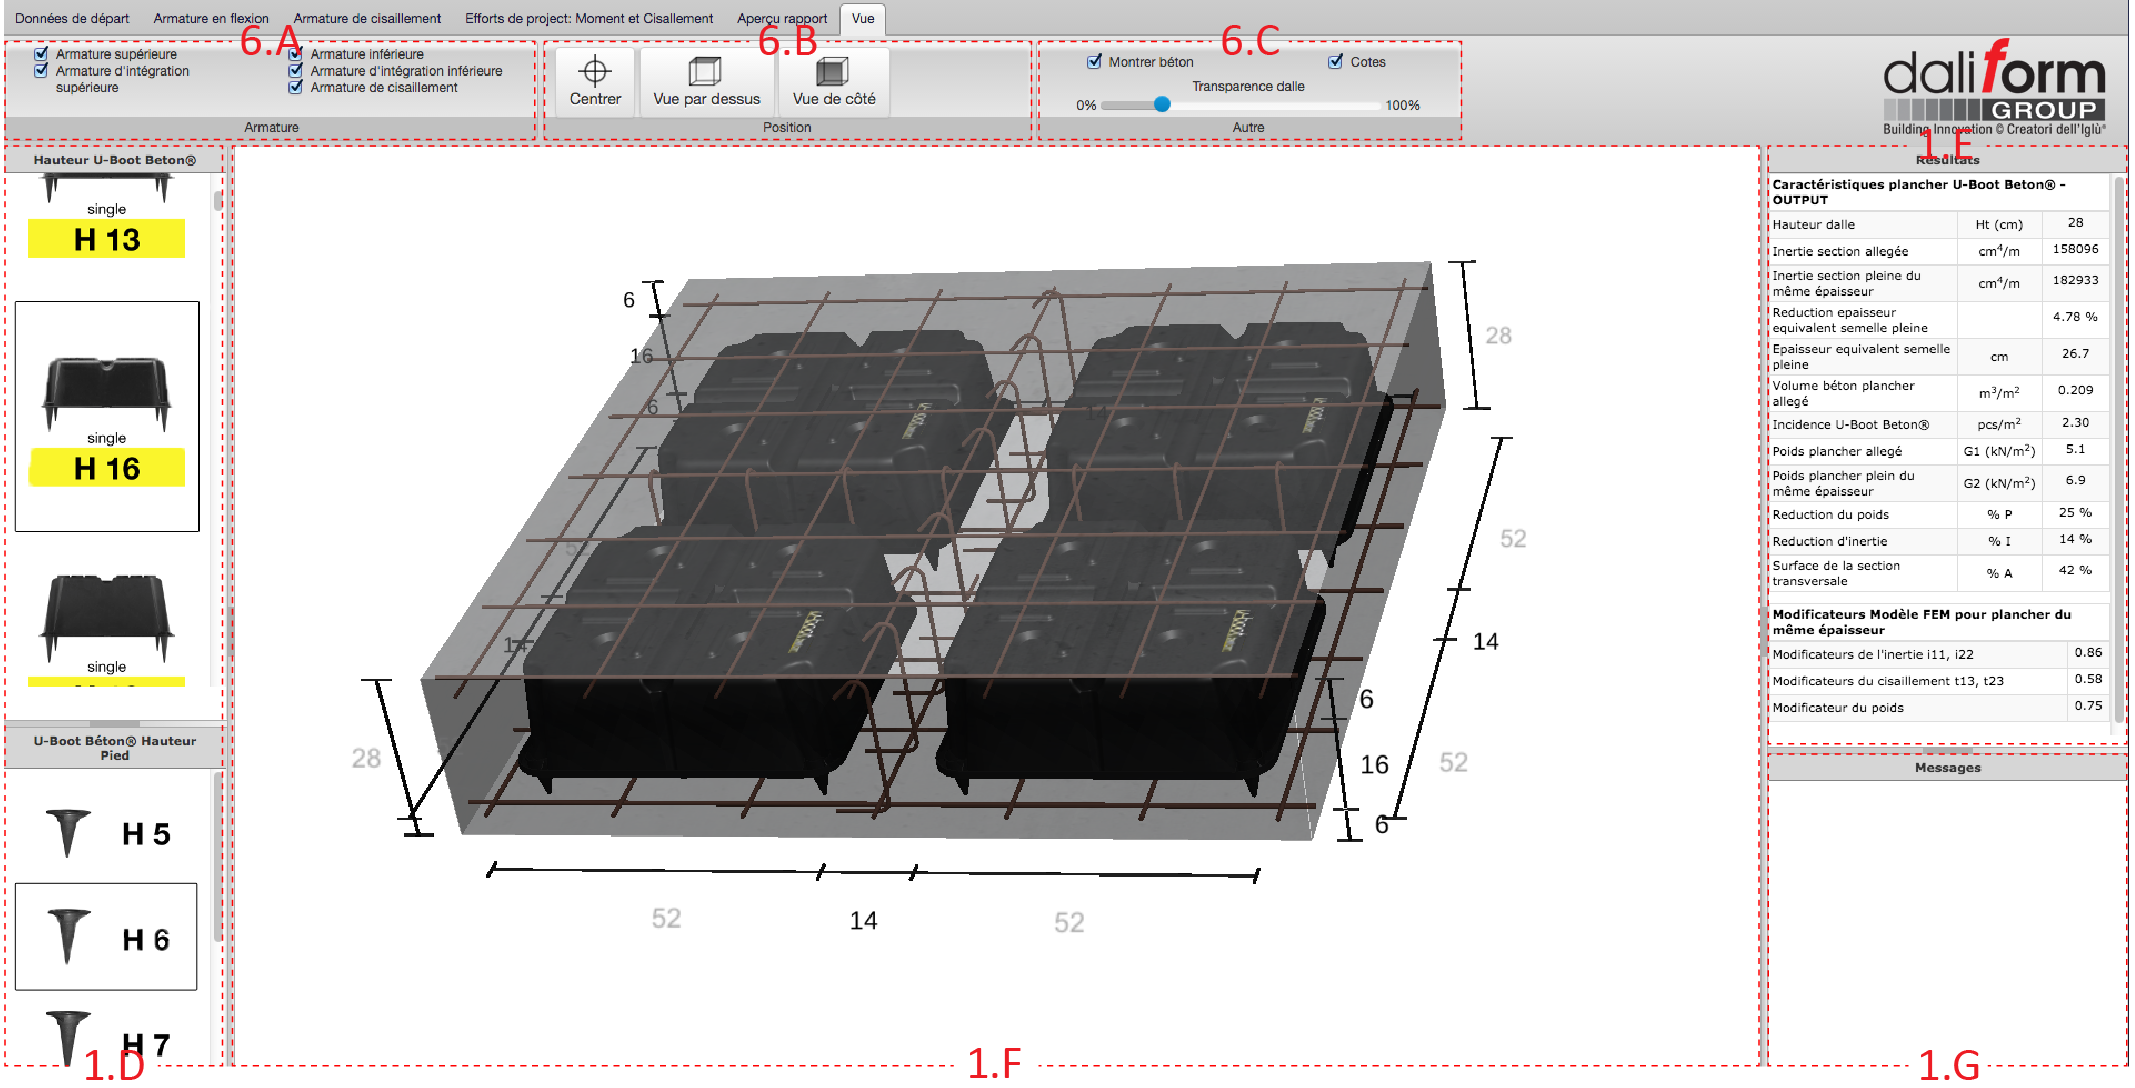2135x1088 pixels.
Task: Select the Vue tab
Action: click(863, 18)
